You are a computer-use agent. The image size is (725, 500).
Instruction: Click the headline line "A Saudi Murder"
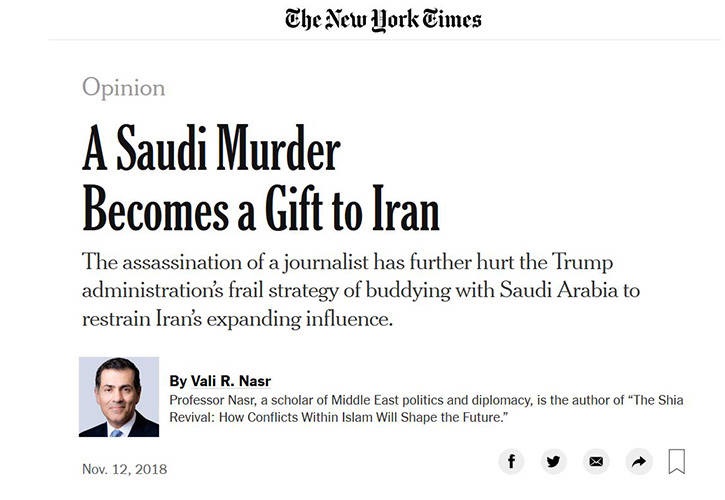pos(211,148)
